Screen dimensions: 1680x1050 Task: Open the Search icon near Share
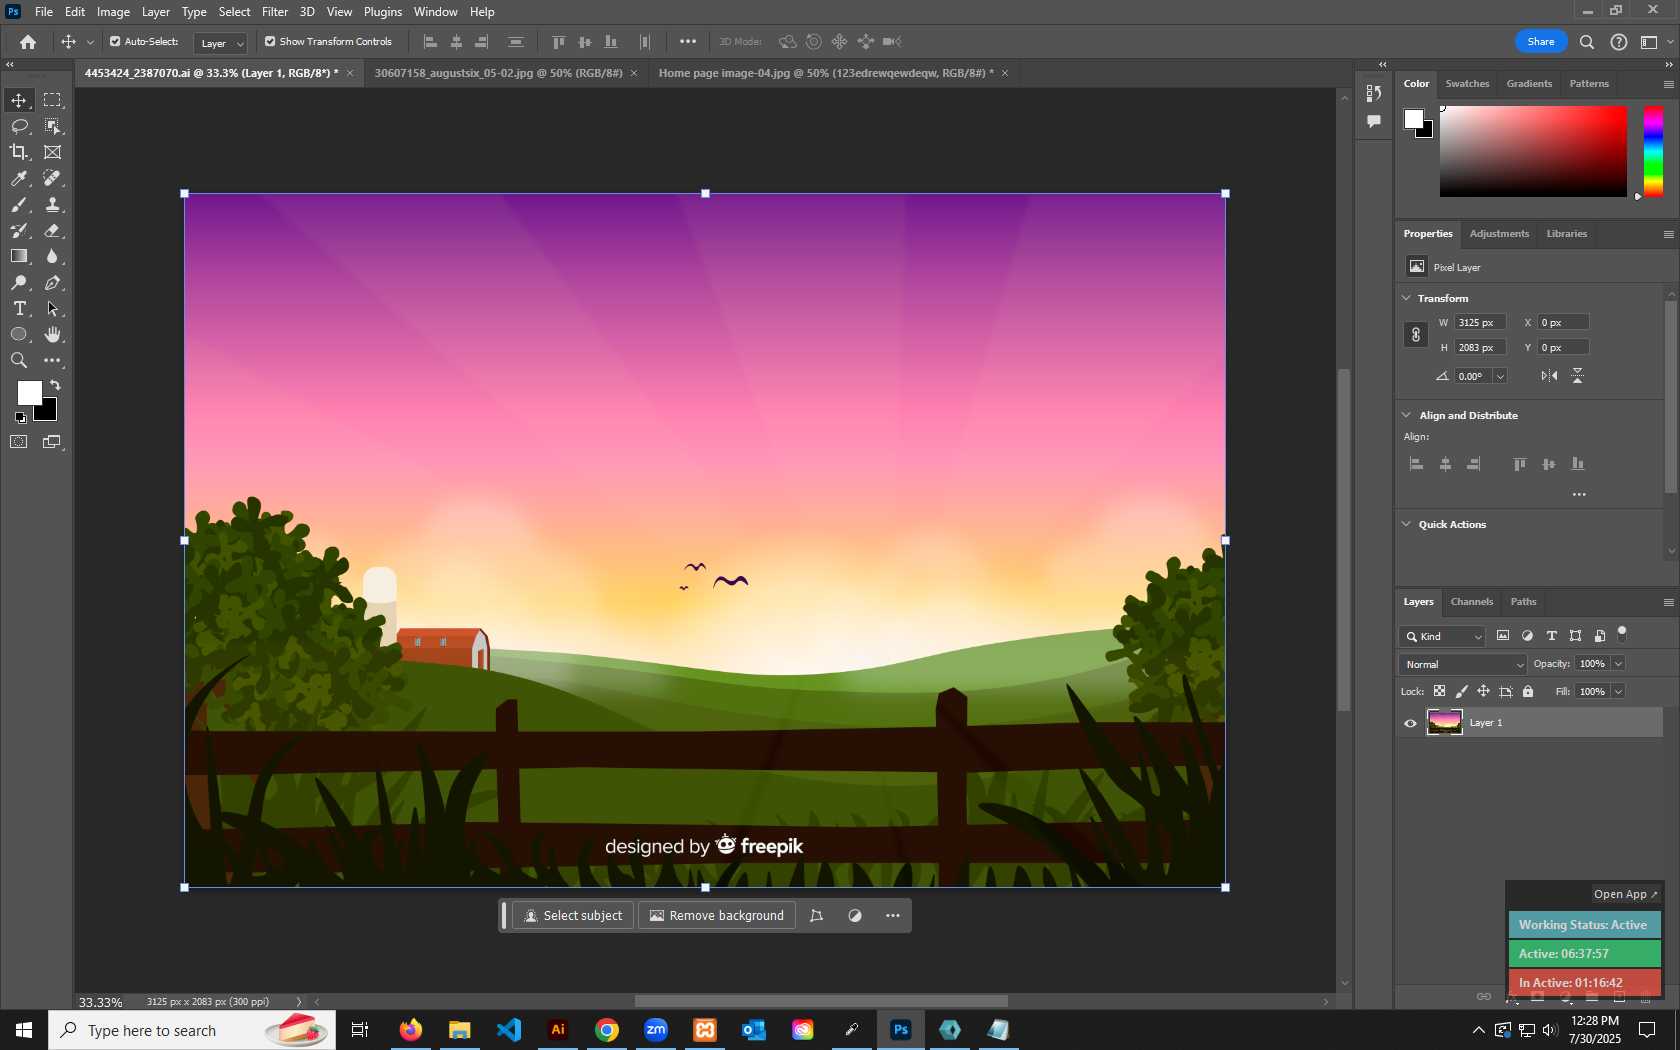click(1586, 42)
